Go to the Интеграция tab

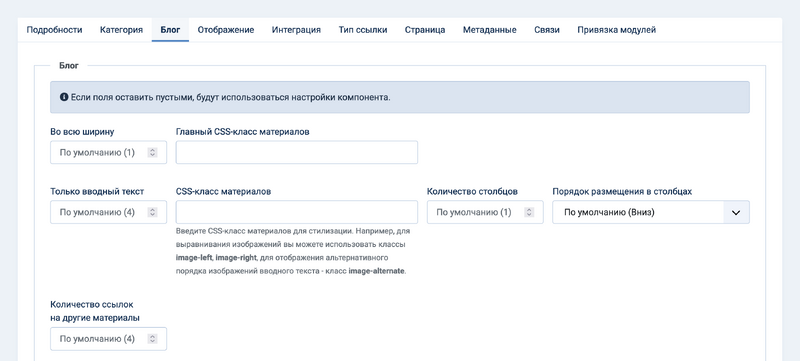click(296, 30)
